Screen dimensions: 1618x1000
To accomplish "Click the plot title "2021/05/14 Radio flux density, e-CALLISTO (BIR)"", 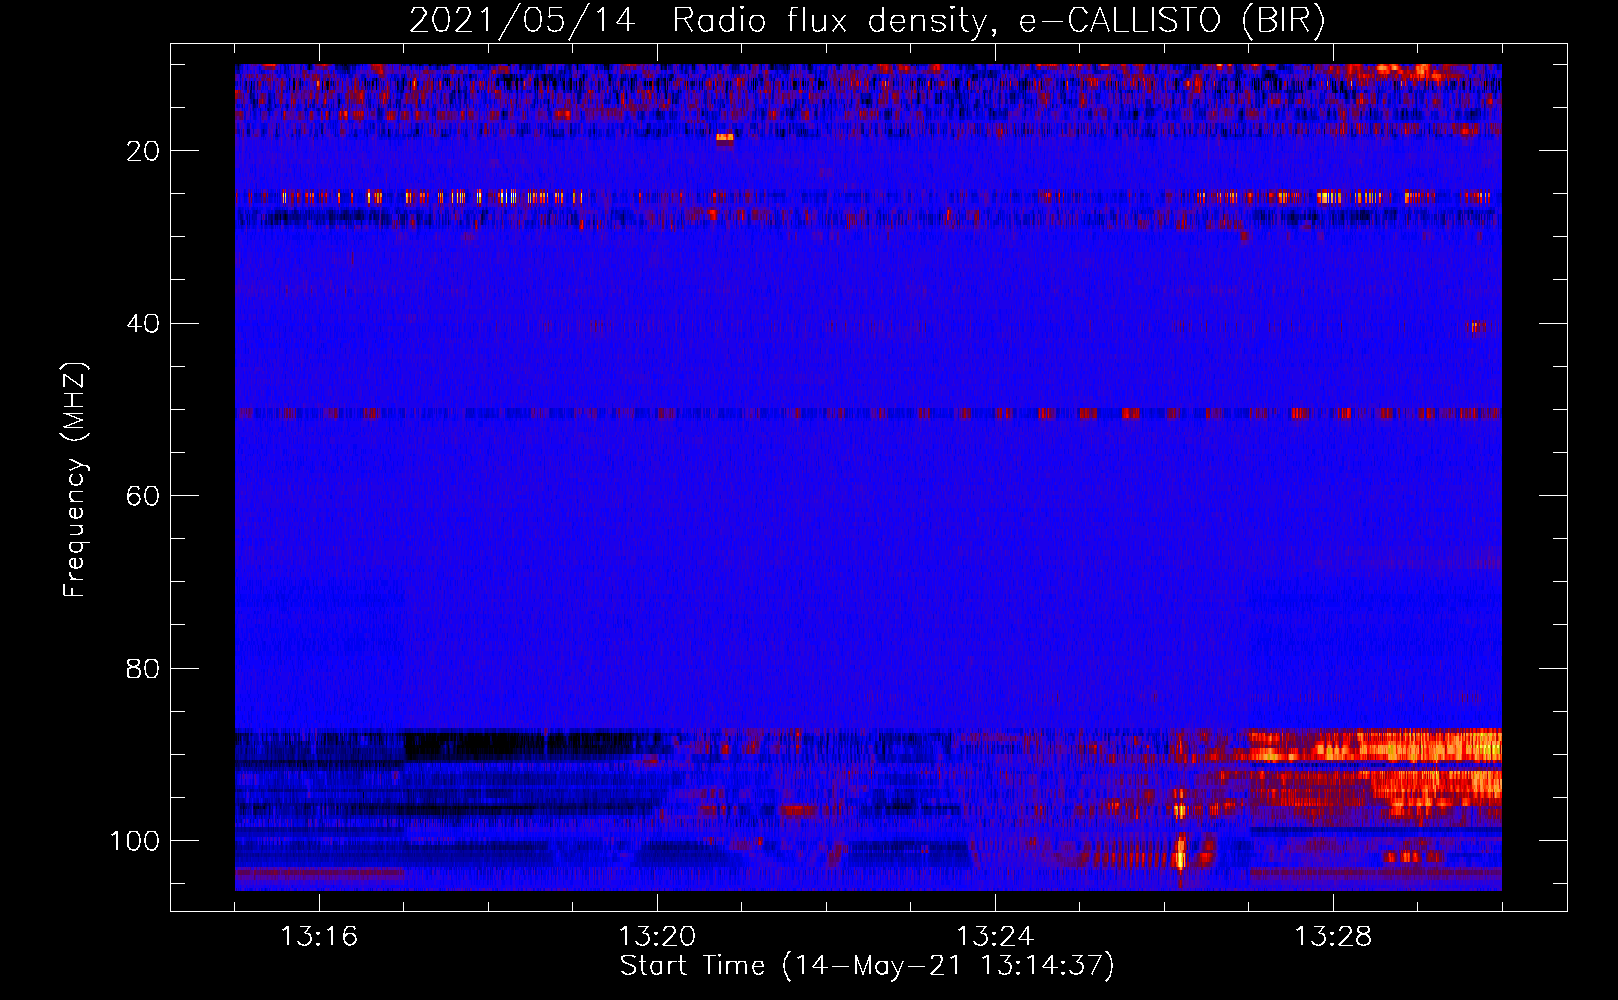I will 867,21.
